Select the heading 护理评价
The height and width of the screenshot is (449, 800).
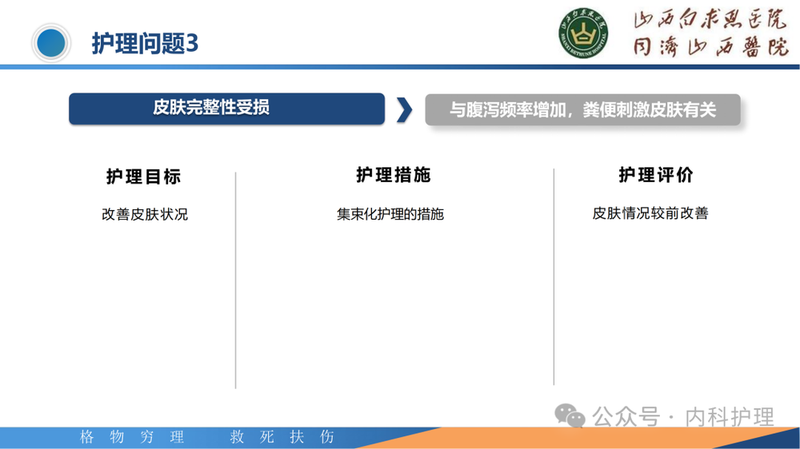pyautogui.click(x=656, y=175)
